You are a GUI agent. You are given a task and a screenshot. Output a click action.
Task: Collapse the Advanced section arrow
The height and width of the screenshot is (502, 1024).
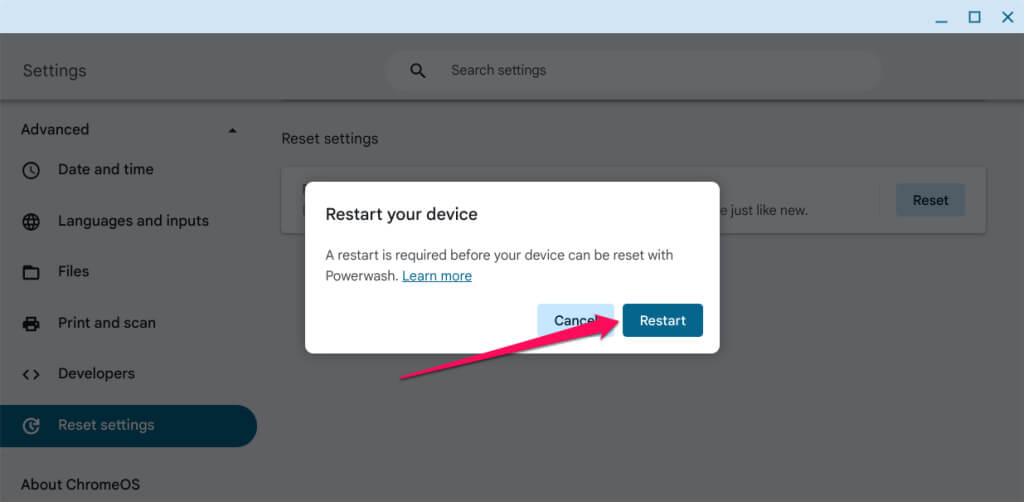click(x=232, y=130)
